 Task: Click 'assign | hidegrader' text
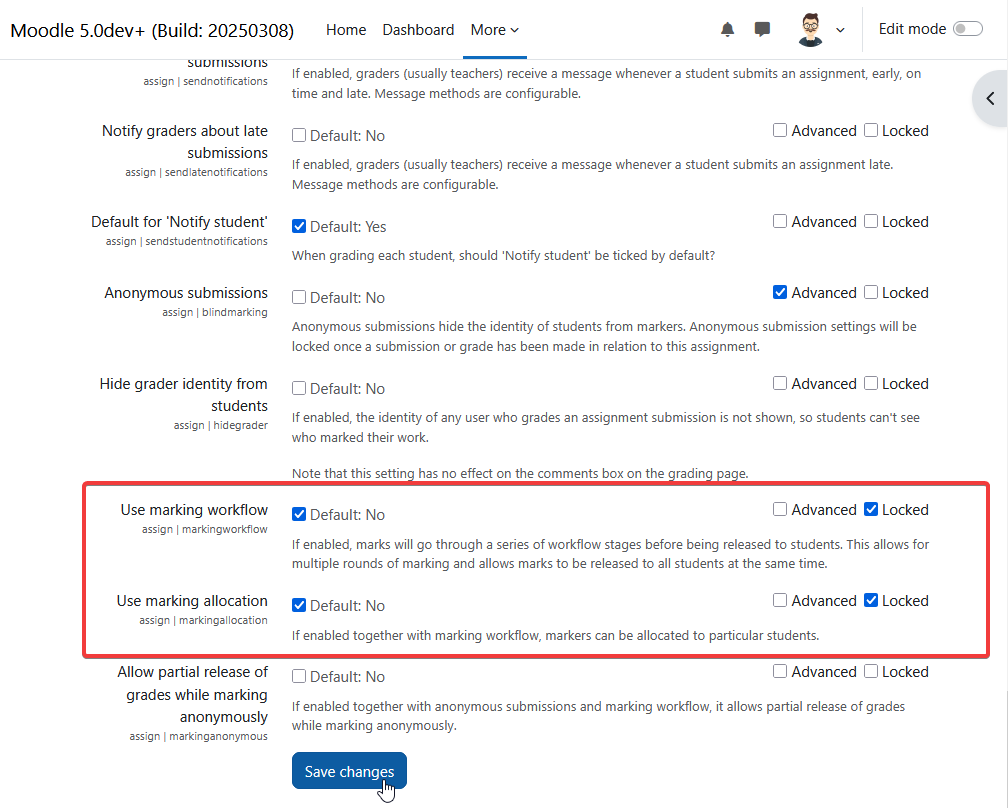(x=220, y=425)
